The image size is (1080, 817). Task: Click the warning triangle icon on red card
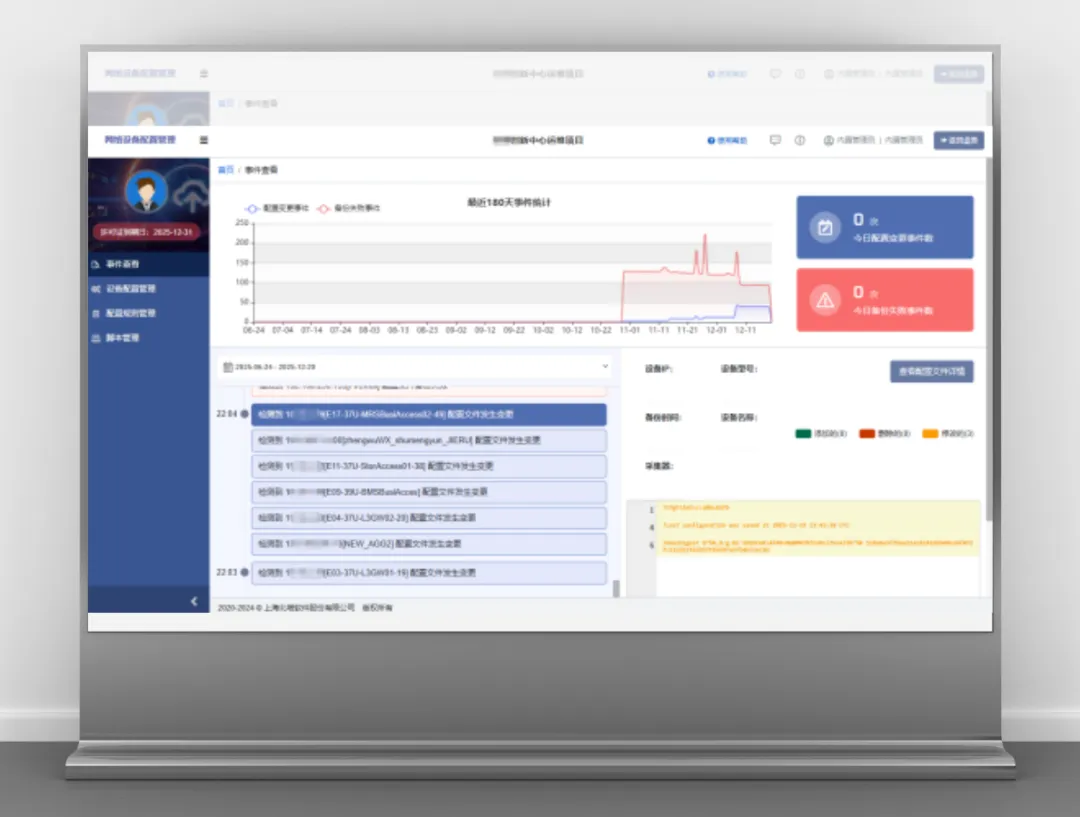click(824, 300)
